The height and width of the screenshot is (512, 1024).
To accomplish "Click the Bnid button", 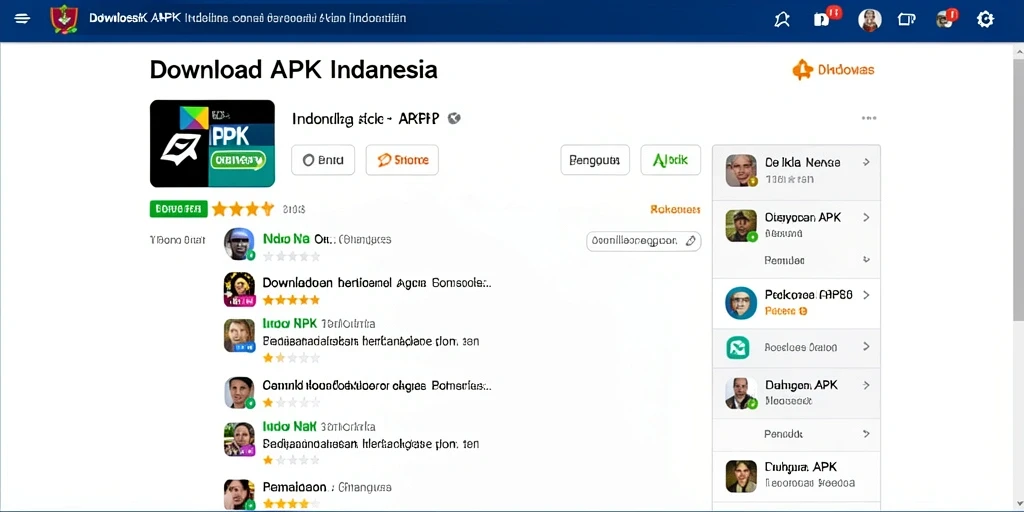I will tap(323, 160).
